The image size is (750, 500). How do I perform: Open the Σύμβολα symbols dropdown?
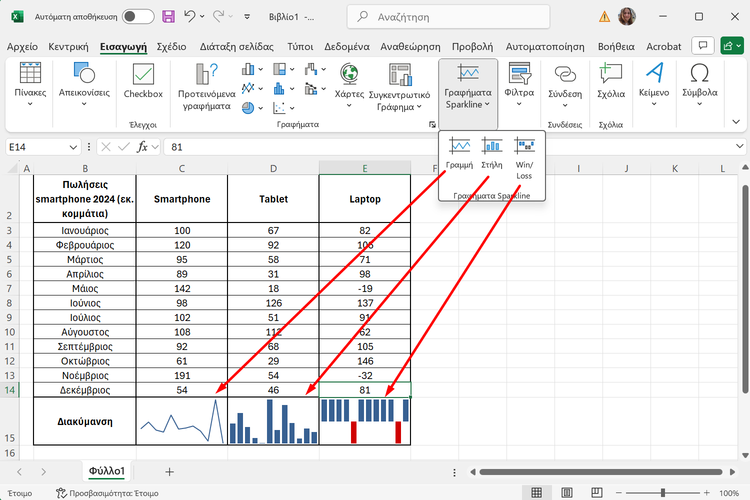point(699,85)
